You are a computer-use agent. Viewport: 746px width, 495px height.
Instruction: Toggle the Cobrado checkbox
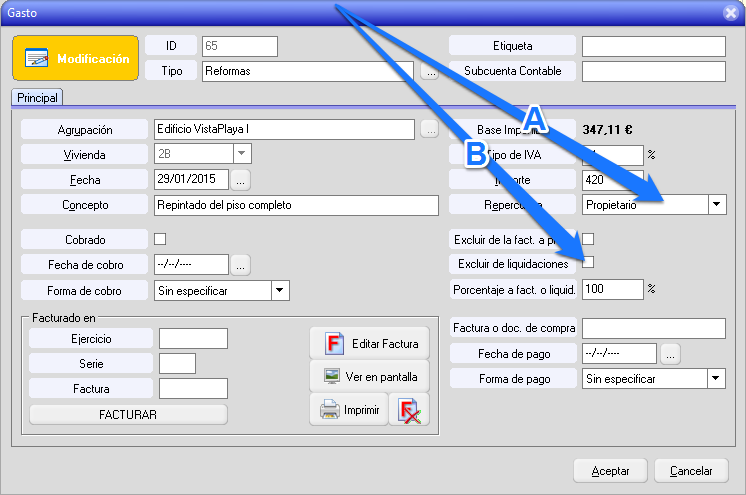[160, 239]
